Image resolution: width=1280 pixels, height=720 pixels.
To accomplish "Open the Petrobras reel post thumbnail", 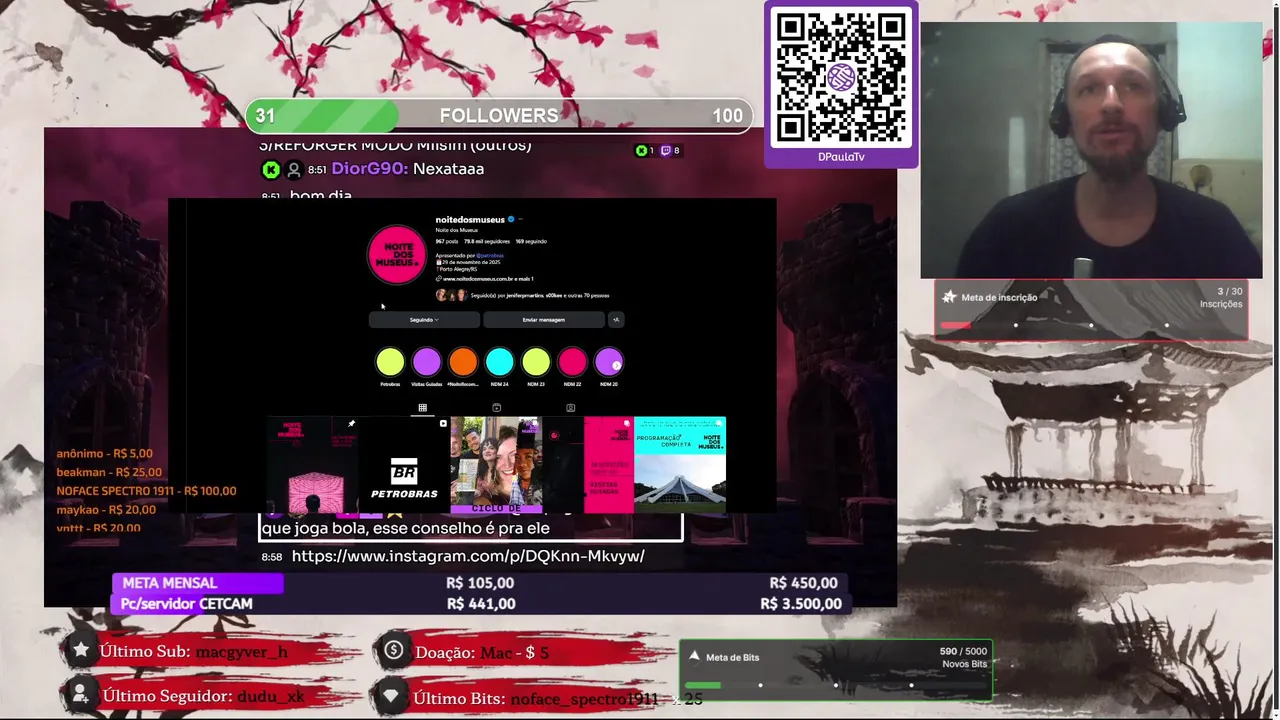I will point(404,465).
